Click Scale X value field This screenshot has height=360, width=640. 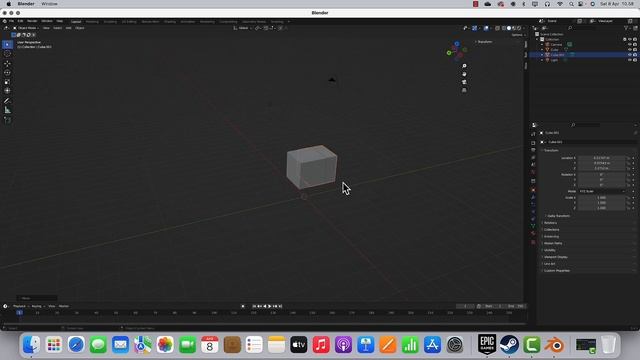coord(602,198)
